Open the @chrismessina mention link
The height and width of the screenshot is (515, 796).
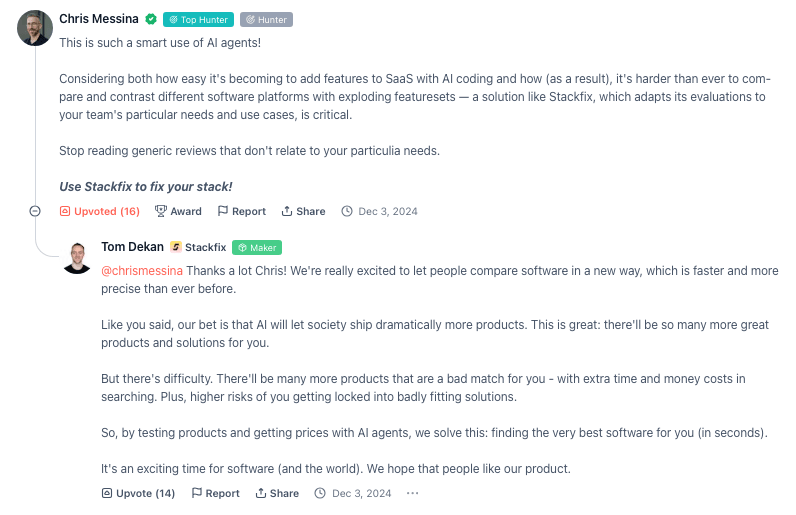(x=142, y=271)
